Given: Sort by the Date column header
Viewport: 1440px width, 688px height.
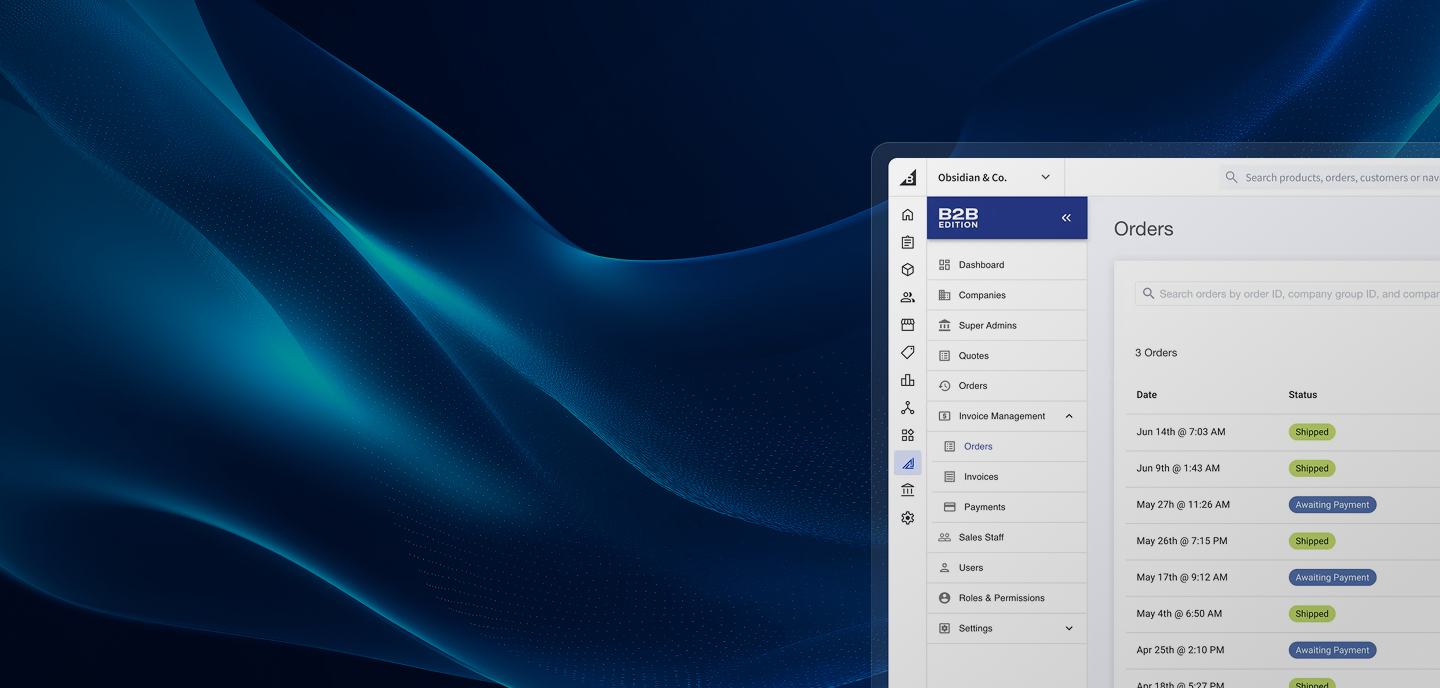Looking at the screenshot, I should [1147, 395].
